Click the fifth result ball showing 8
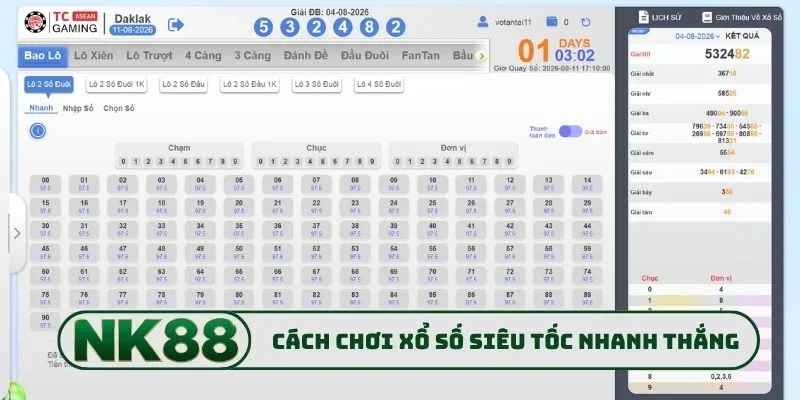The width and height of the screenshot is (800, 400). click(369, 27)
